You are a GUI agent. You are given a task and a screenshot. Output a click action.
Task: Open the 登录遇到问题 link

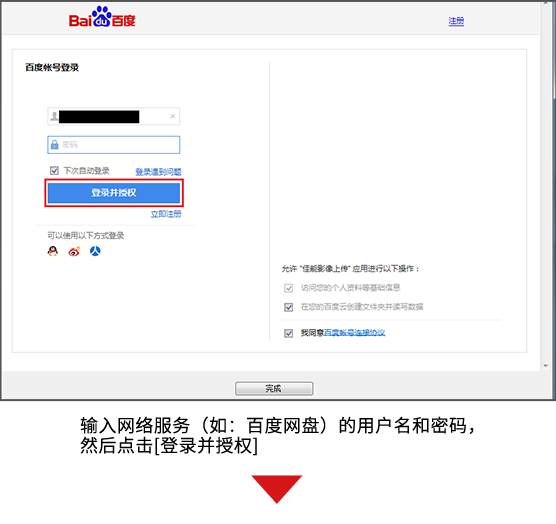click(x=159, y=172)
